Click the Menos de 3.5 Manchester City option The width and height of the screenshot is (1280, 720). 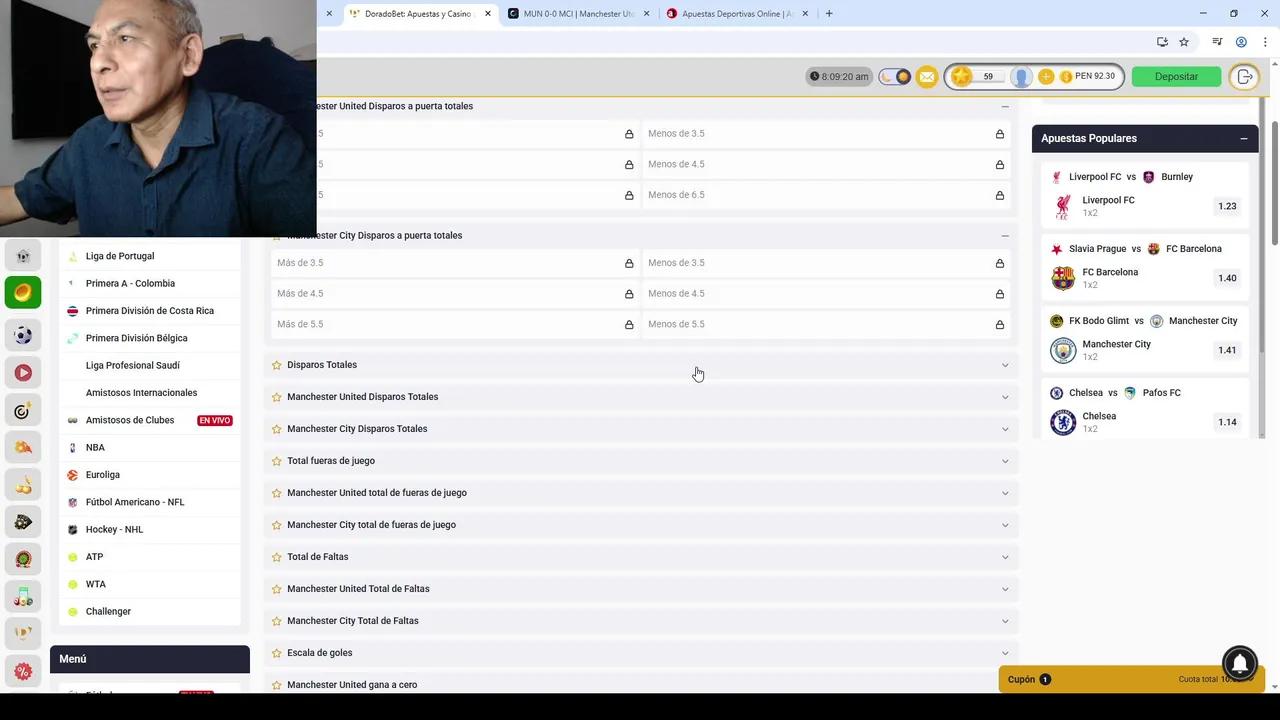826,263
